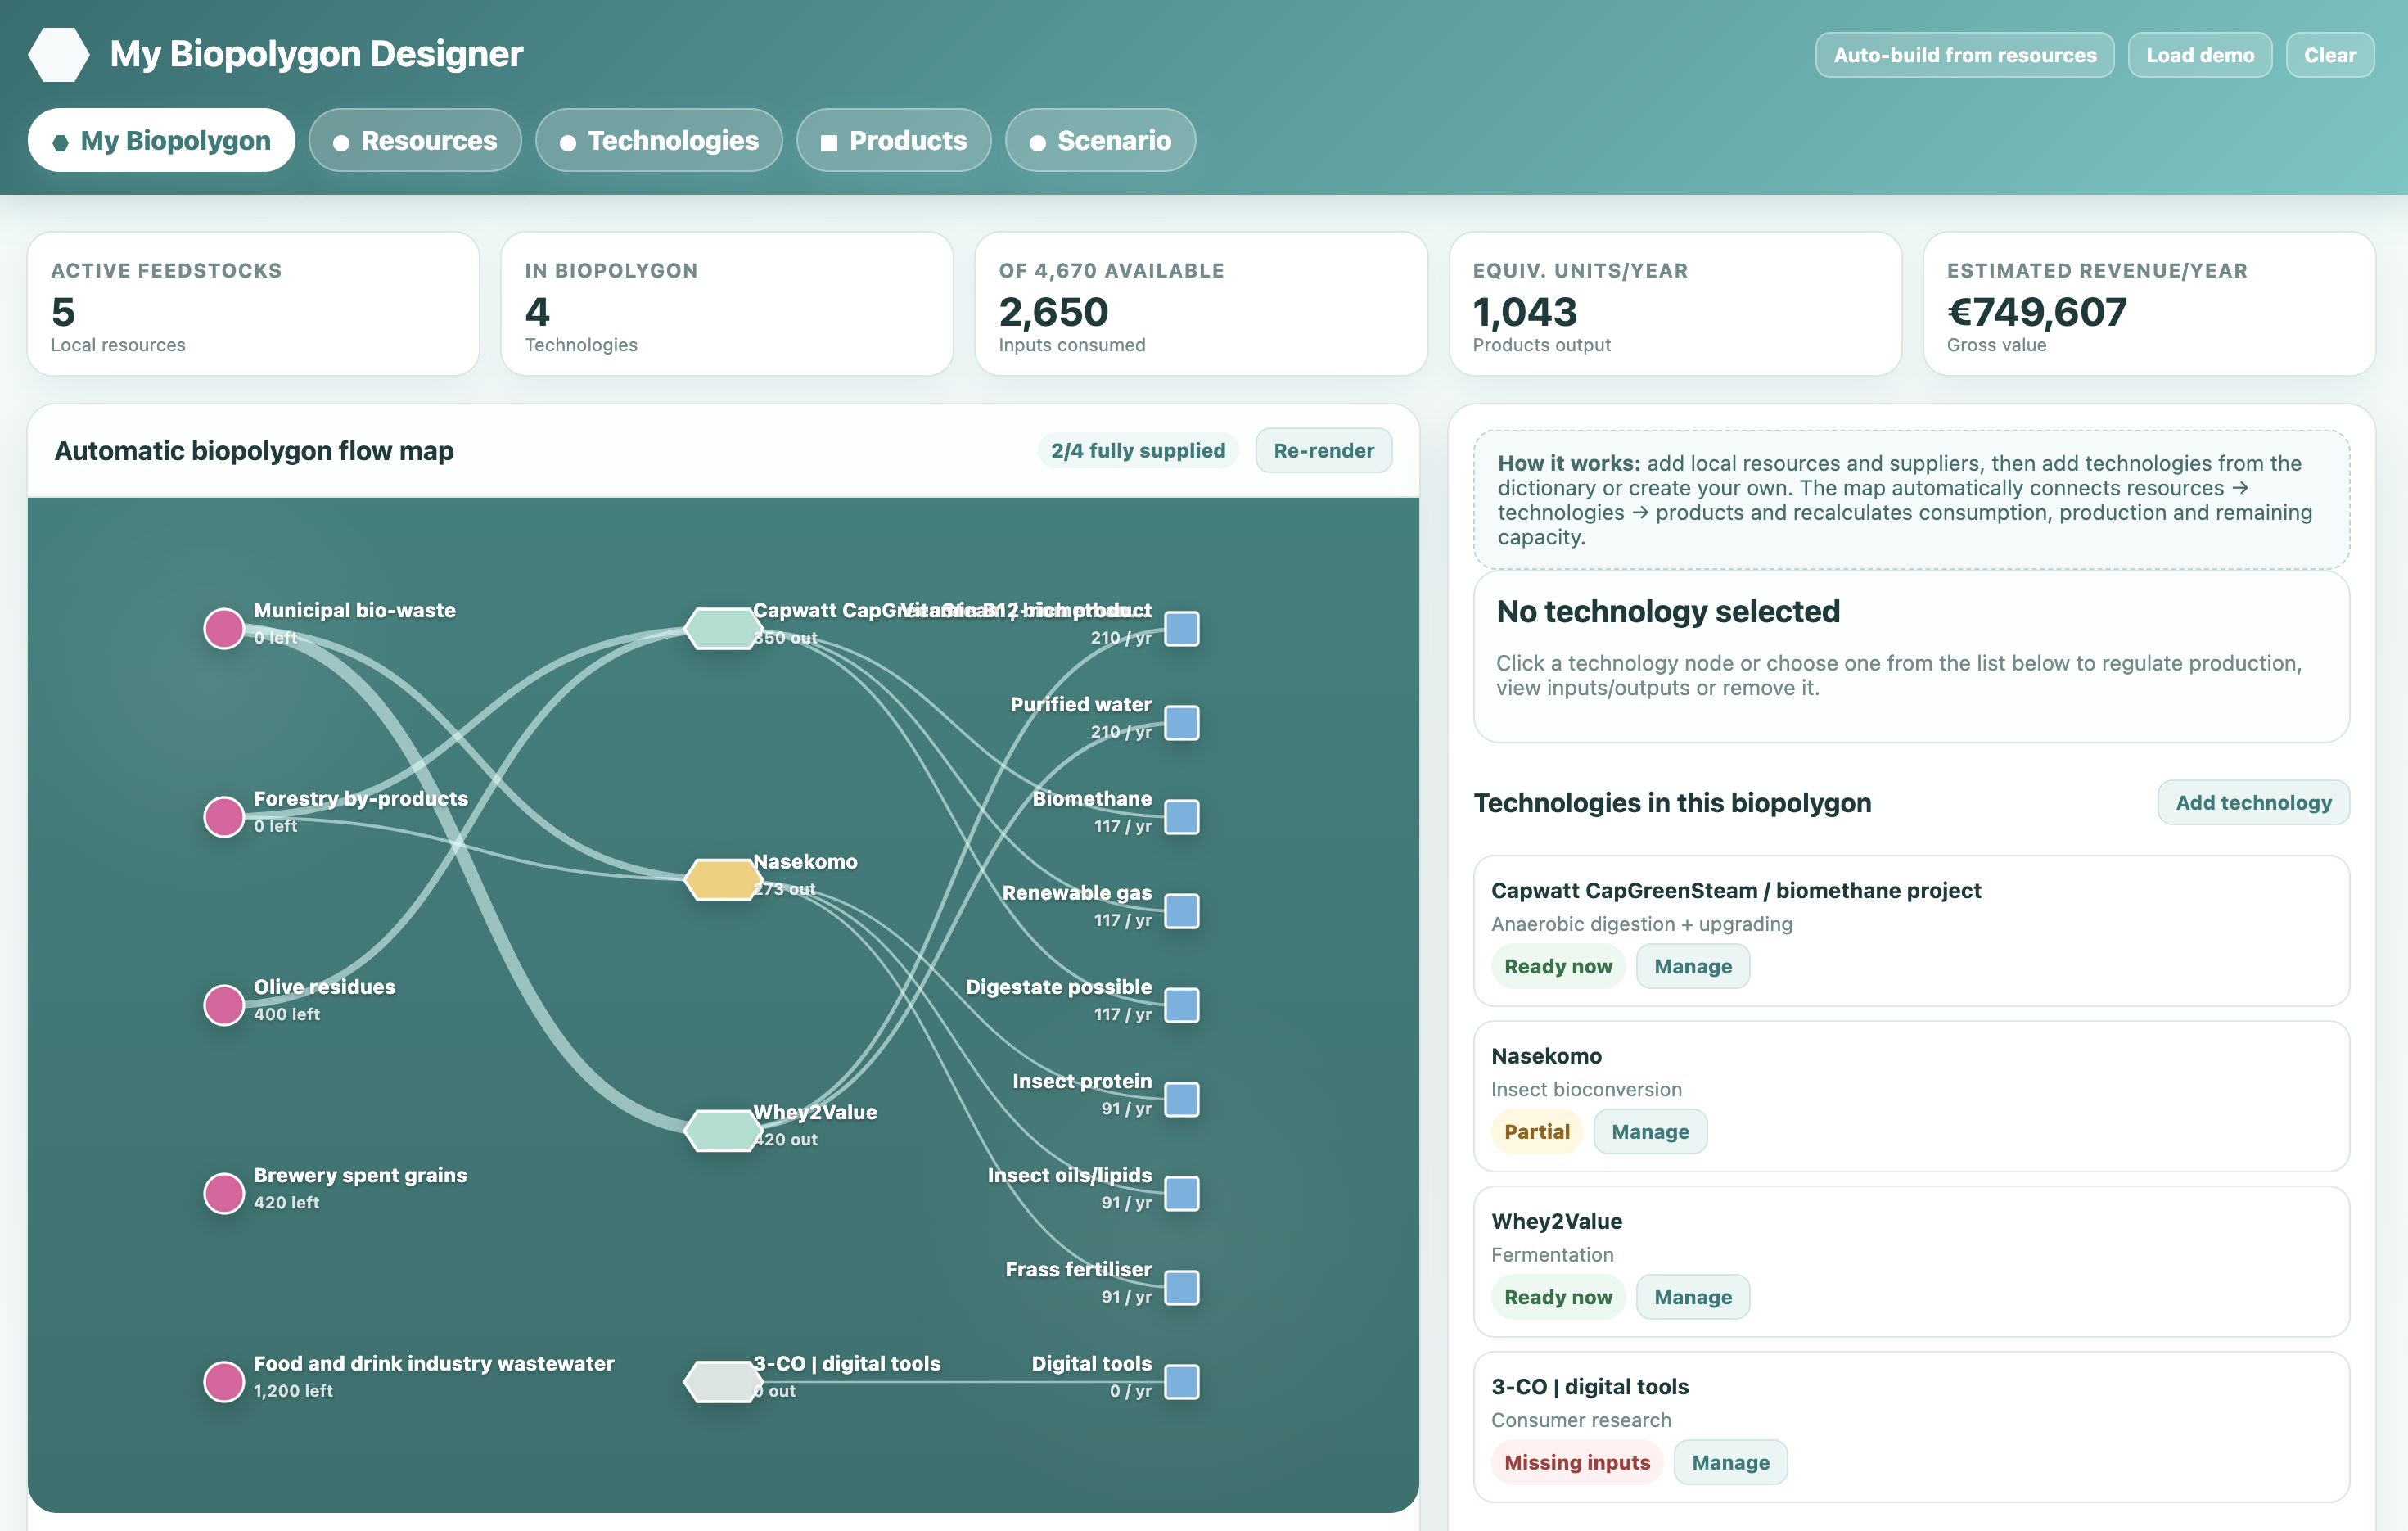Click the Load demo button

2199,55
